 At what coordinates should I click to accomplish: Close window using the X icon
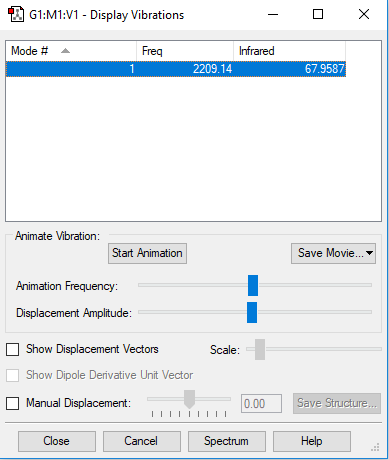click(364, 14)
